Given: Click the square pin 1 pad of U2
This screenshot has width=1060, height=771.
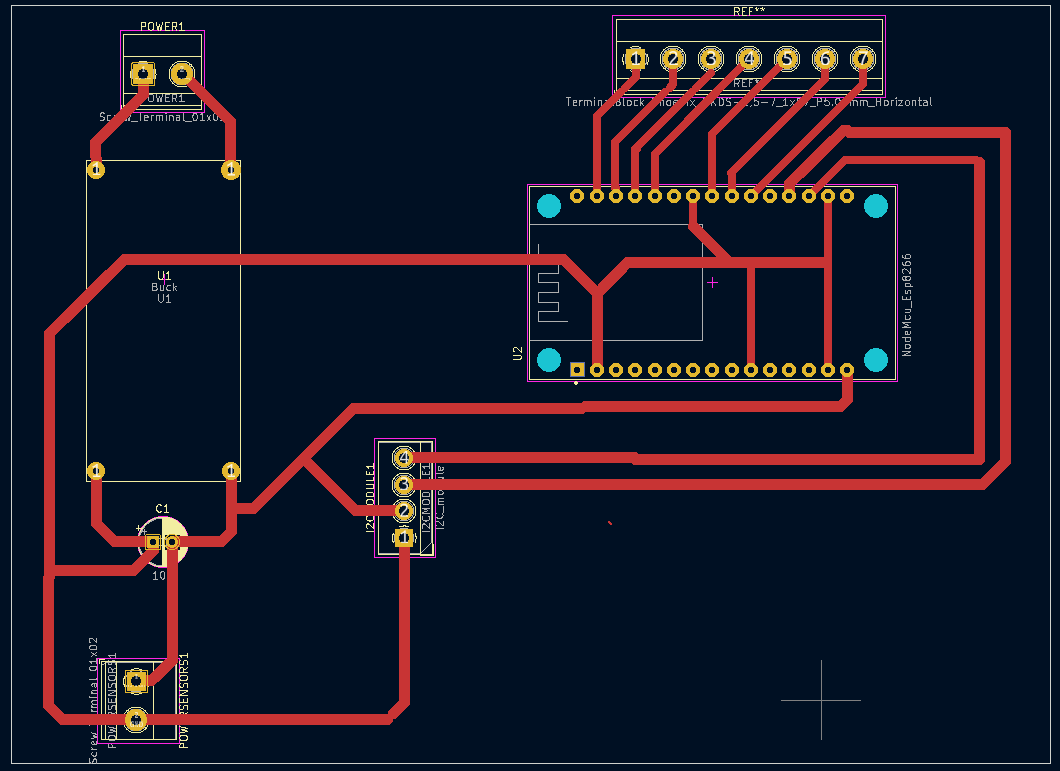Looking at the screenshot, I should pos(577,370).
